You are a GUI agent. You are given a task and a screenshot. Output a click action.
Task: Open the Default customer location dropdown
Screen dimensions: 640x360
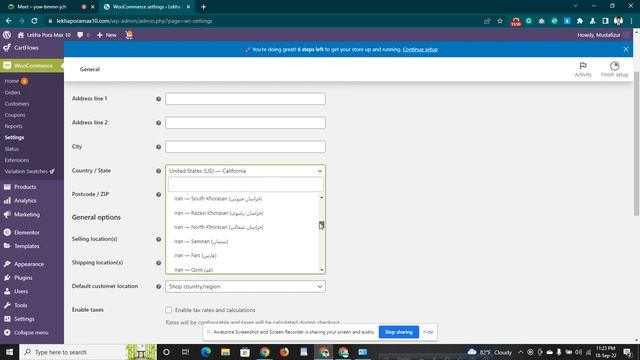click(x=245, y=287)
